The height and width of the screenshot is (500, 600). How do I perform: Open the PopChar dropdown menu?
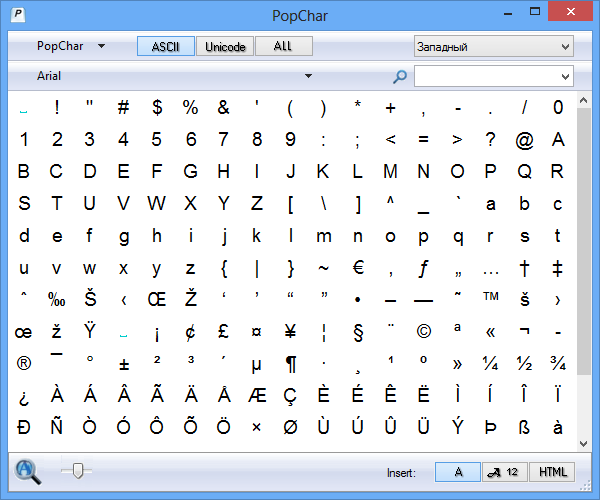click(70, 46)
